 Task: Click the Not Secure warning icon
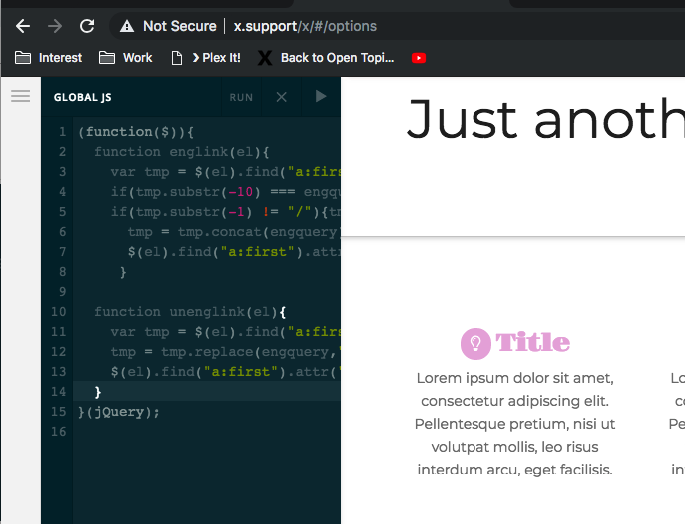[x=126, y=26]
